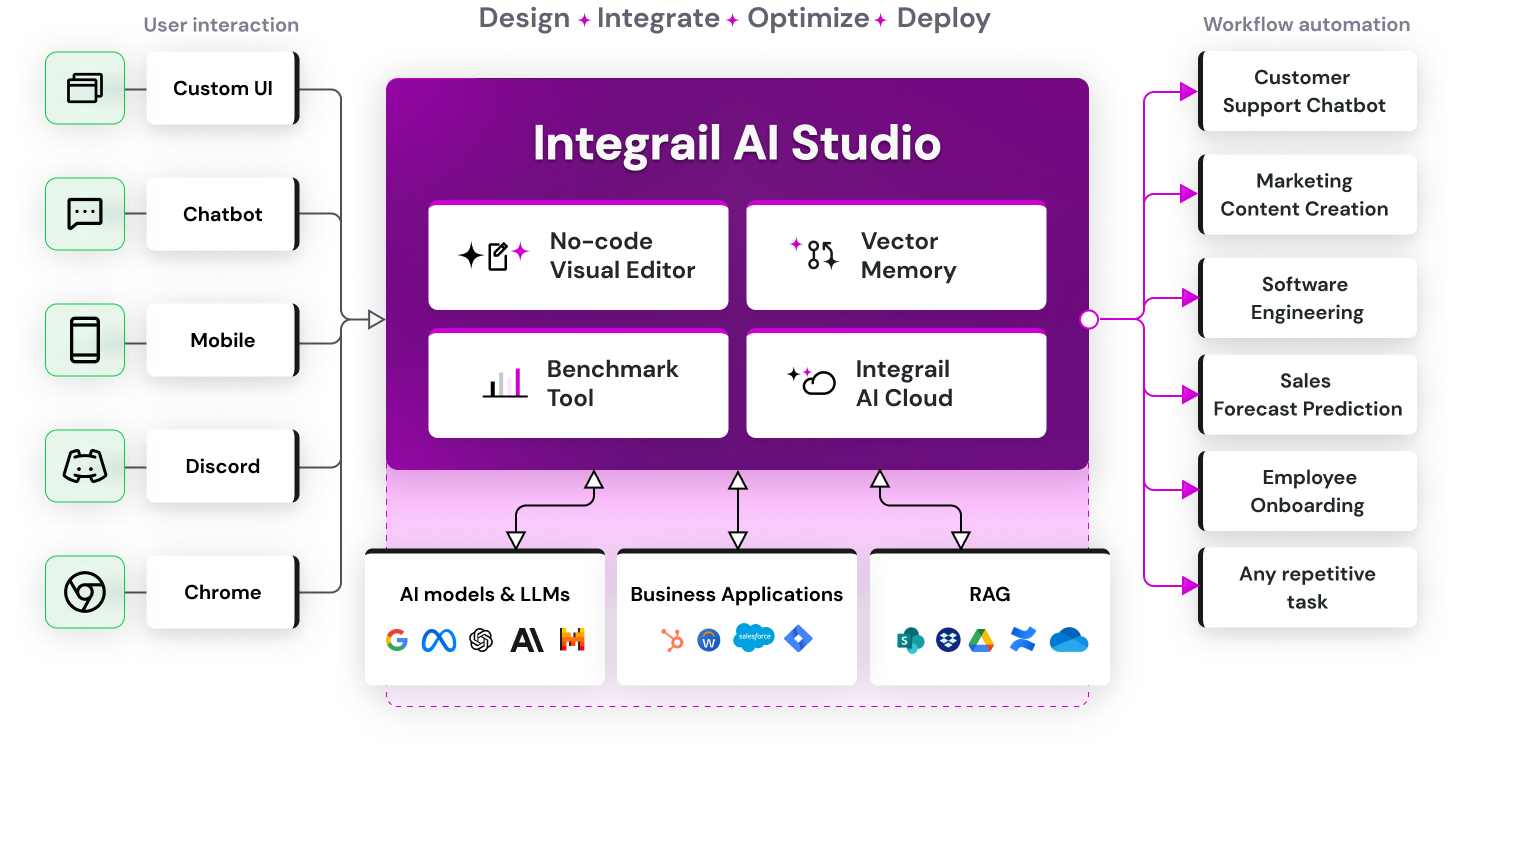The height and width of the screenshot is (844, 1540).
Task: Open the Integrail AI Cloud tile
Action: click(896, 384)
